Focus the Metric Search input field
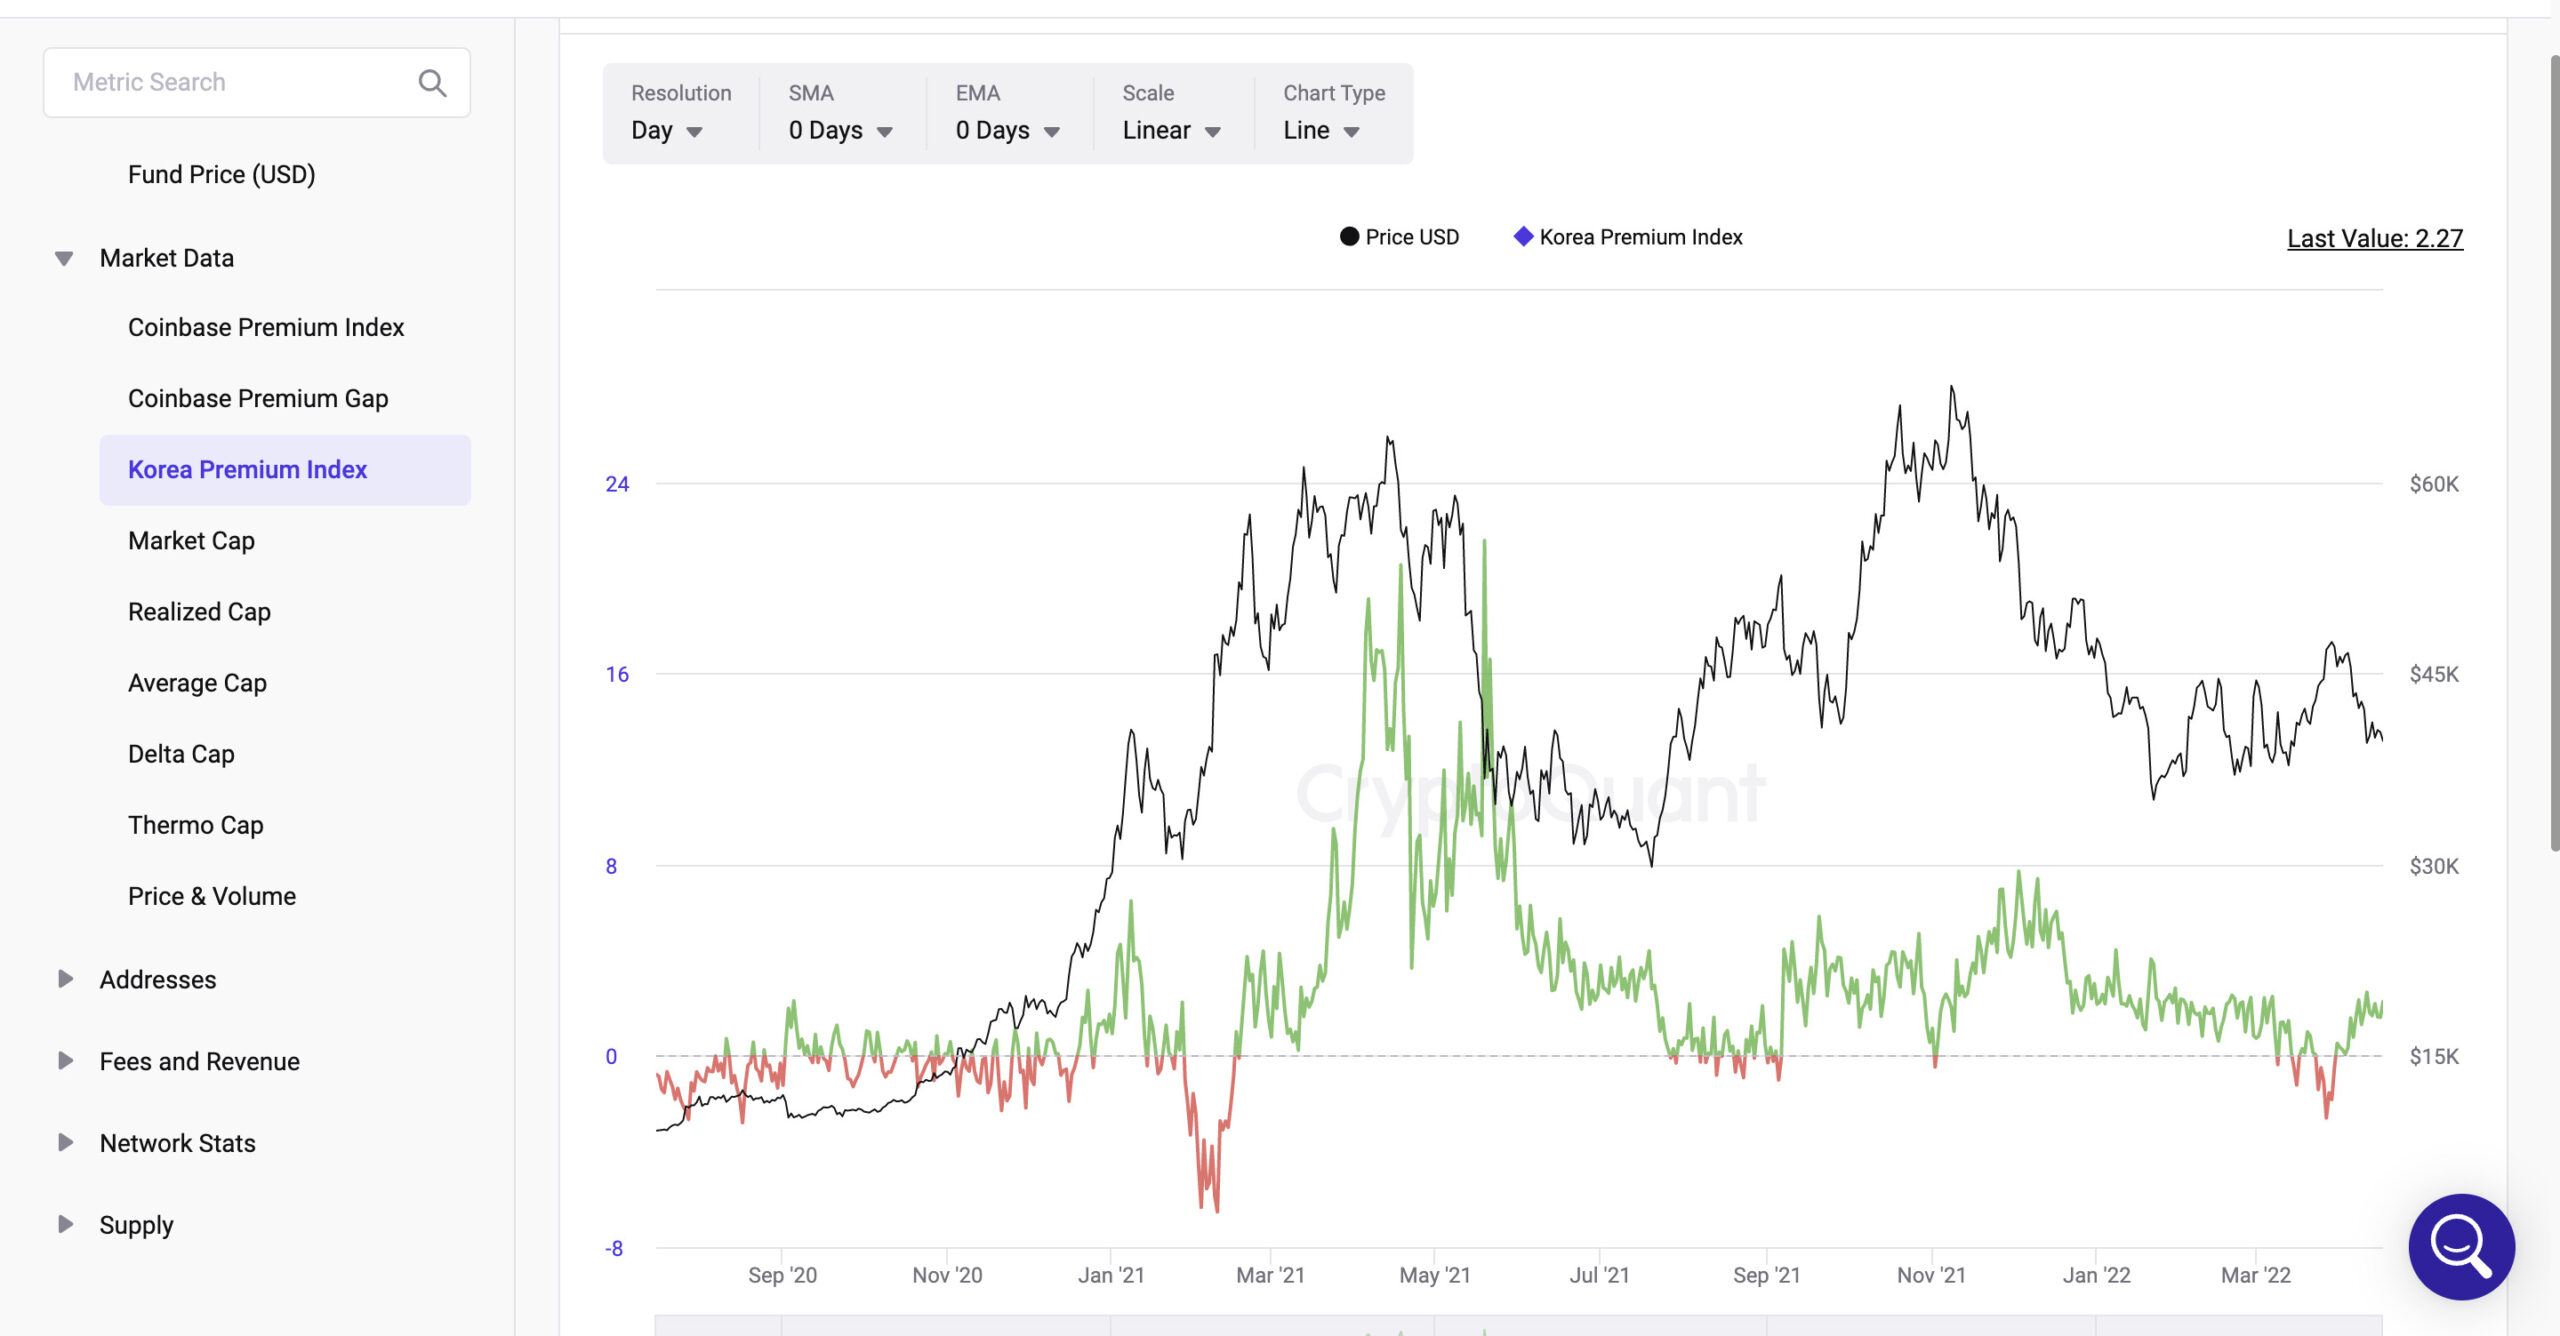 point(257,82)
